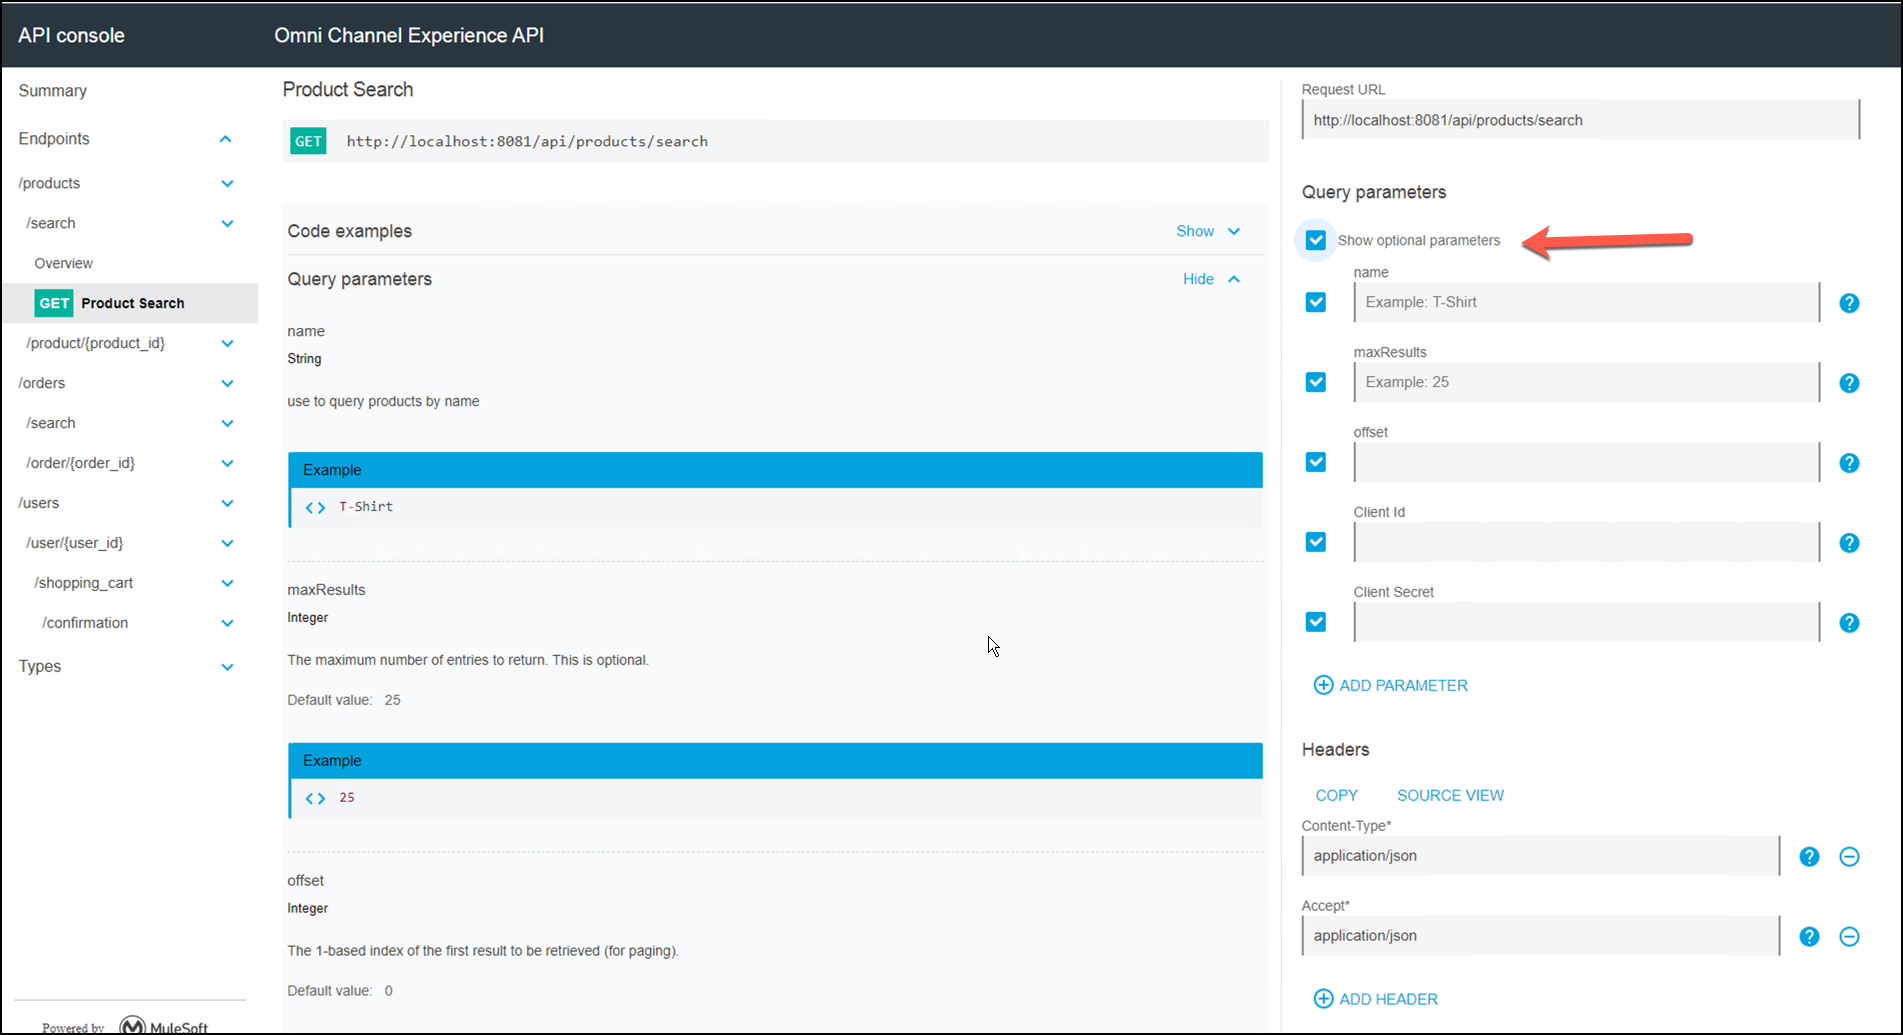Viewport: 1903px width, 1035px height.
Task: Uncheck the offset parameter checkbox
Action: [1316, 462]
